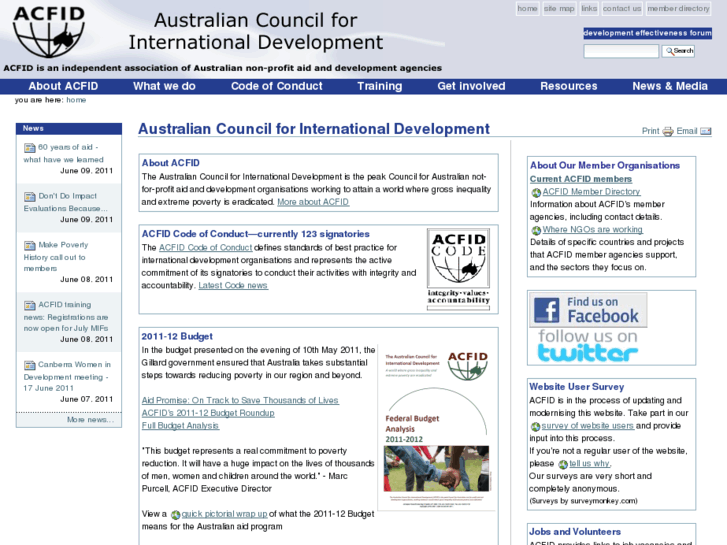The image size is (727, 545).
Task: Open the Resources menu
Action: pos(569,86)
